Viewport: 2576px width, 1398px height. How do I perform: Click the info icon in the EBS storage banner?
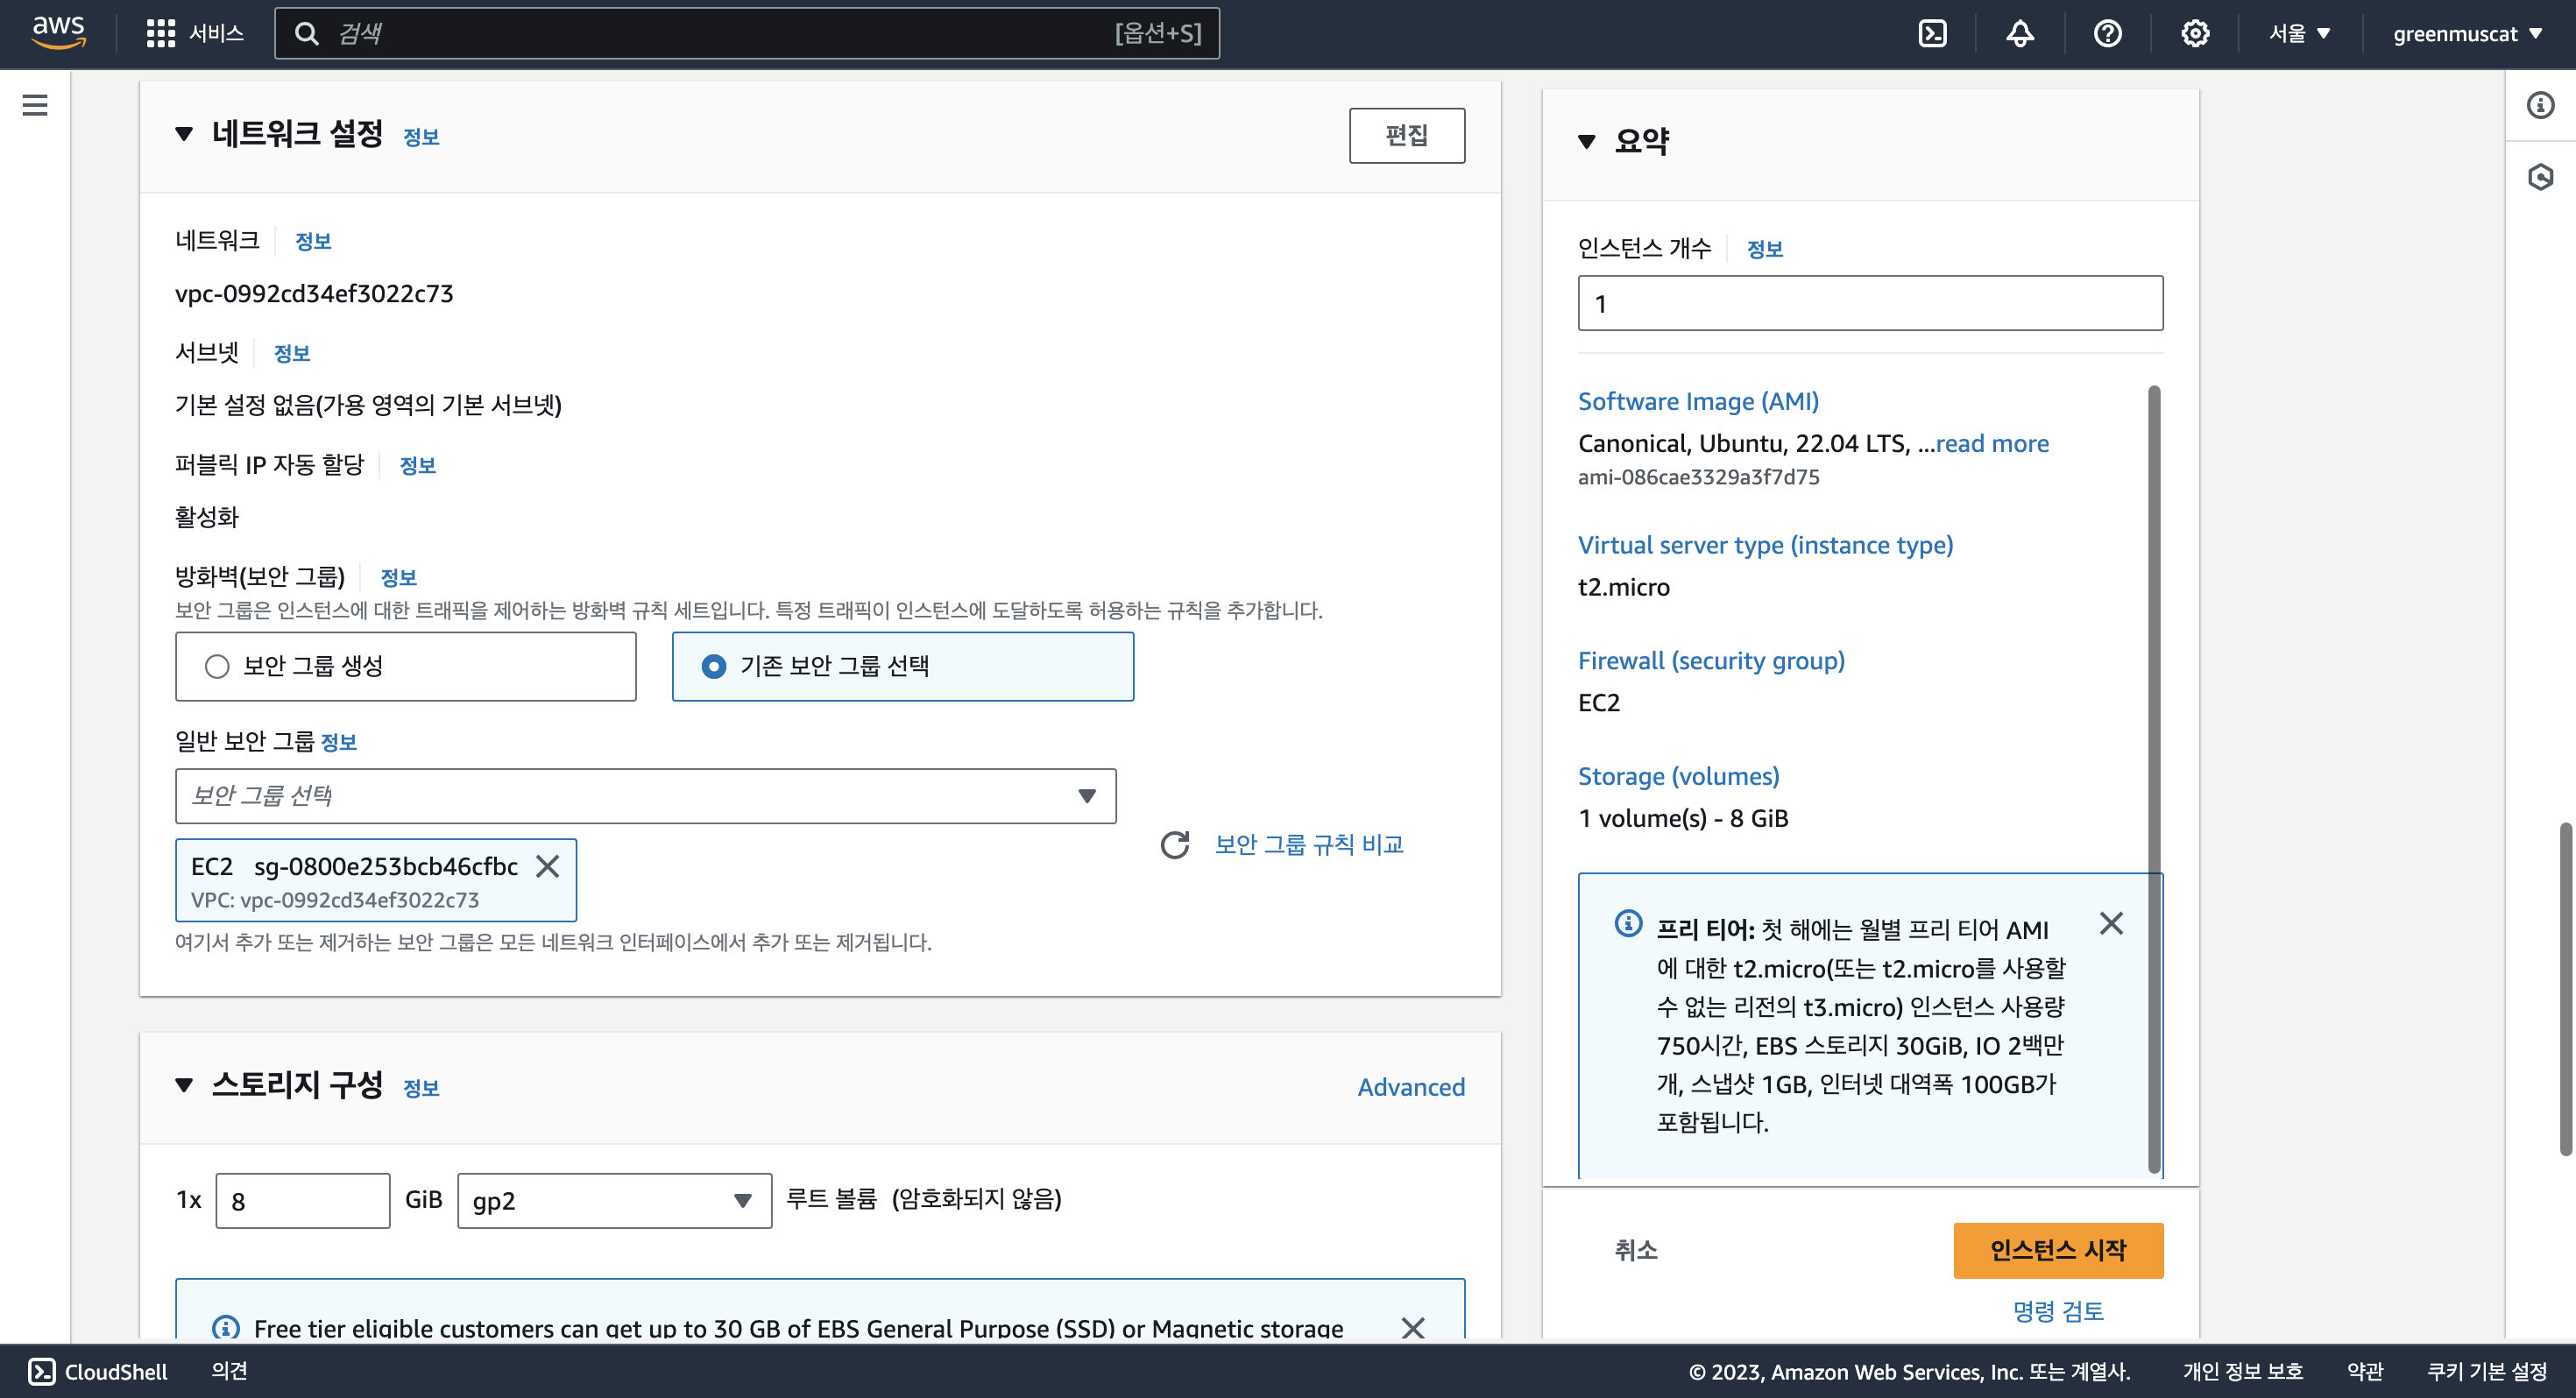pyautogui.click(x=226, y=1328)
